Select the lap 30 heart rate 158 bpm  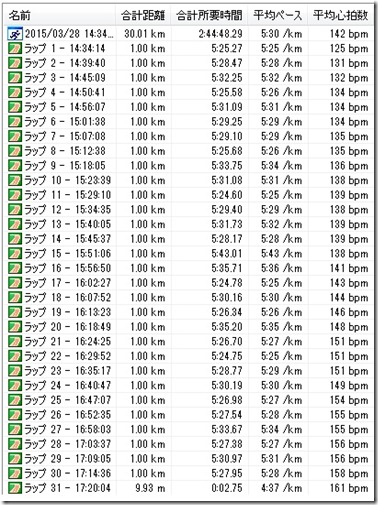[x=349, y=474]
